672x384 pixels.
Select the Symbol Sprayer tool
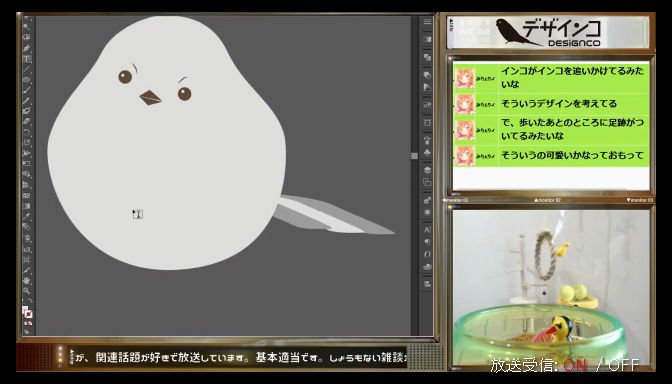pos(27,237)
